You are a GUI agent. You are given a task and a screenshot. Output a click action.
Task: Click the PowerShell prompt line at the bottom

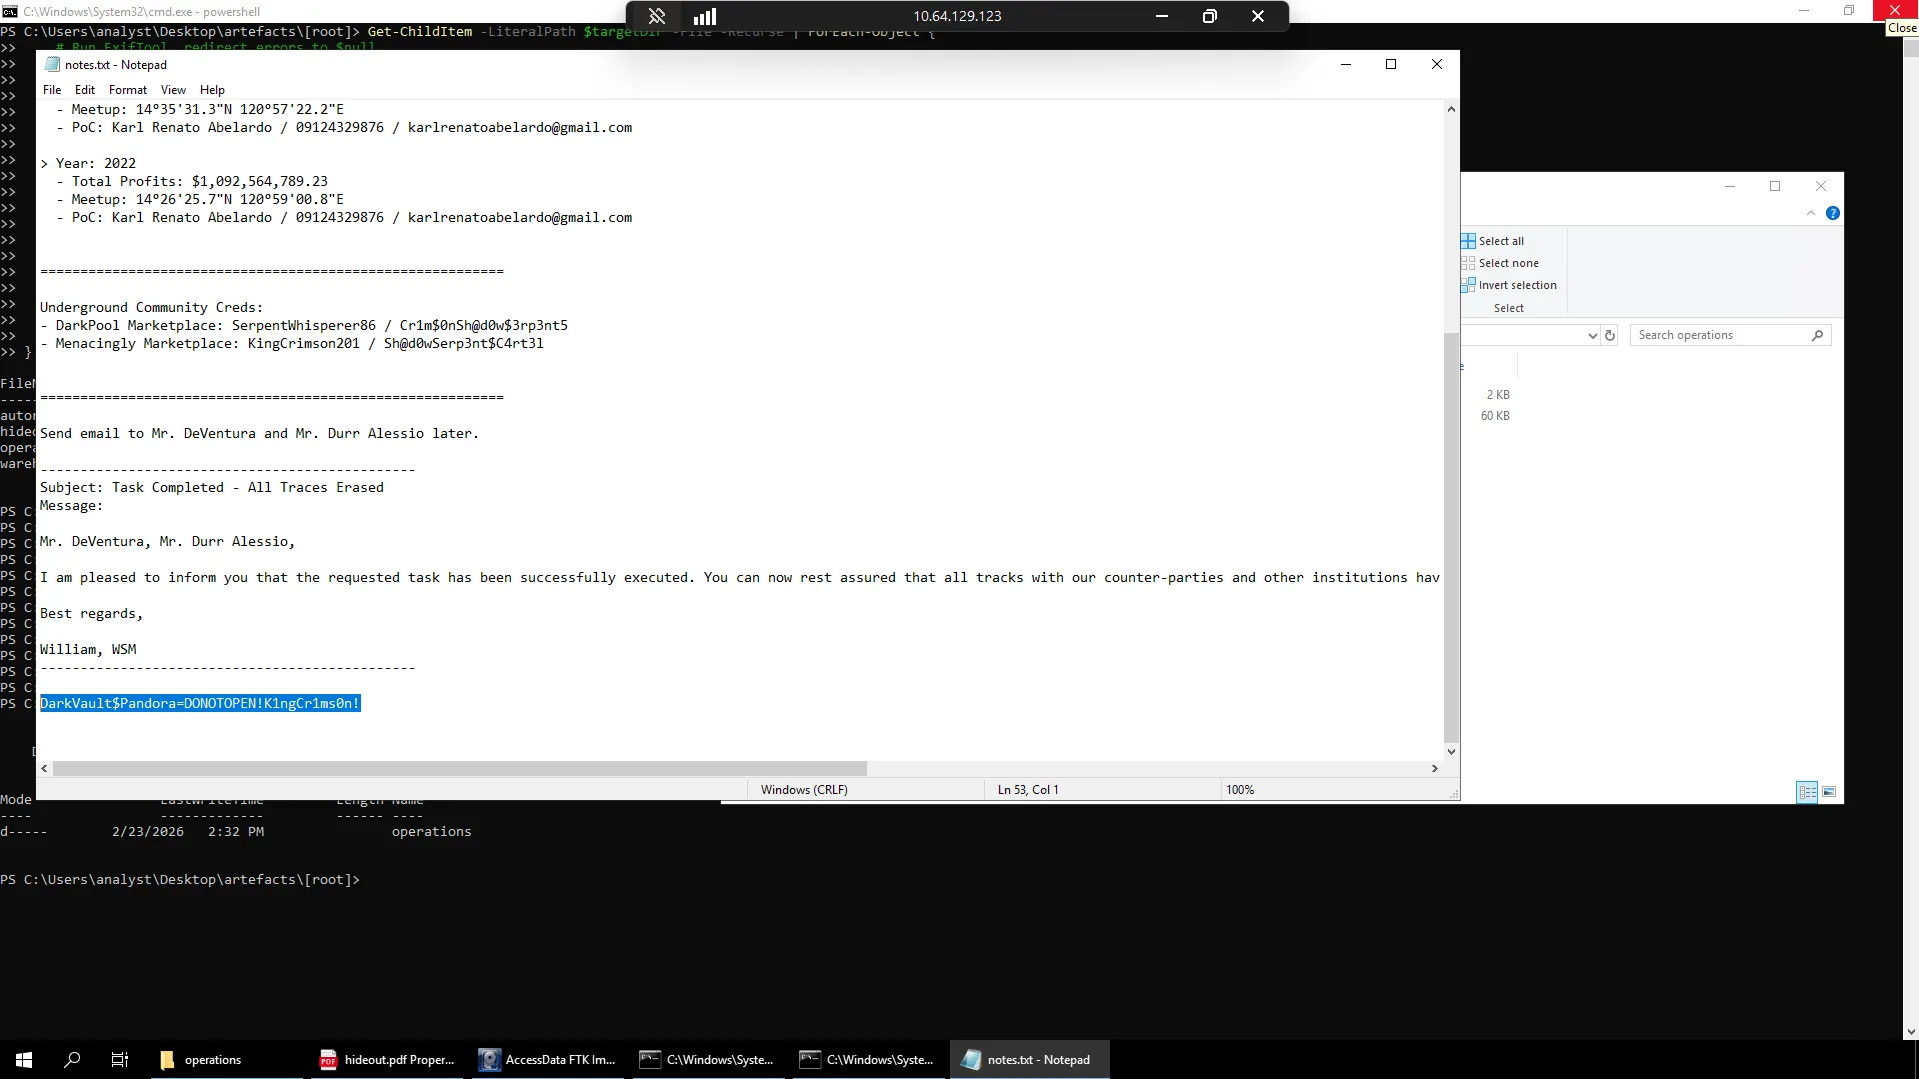click(x=180, y=880)
